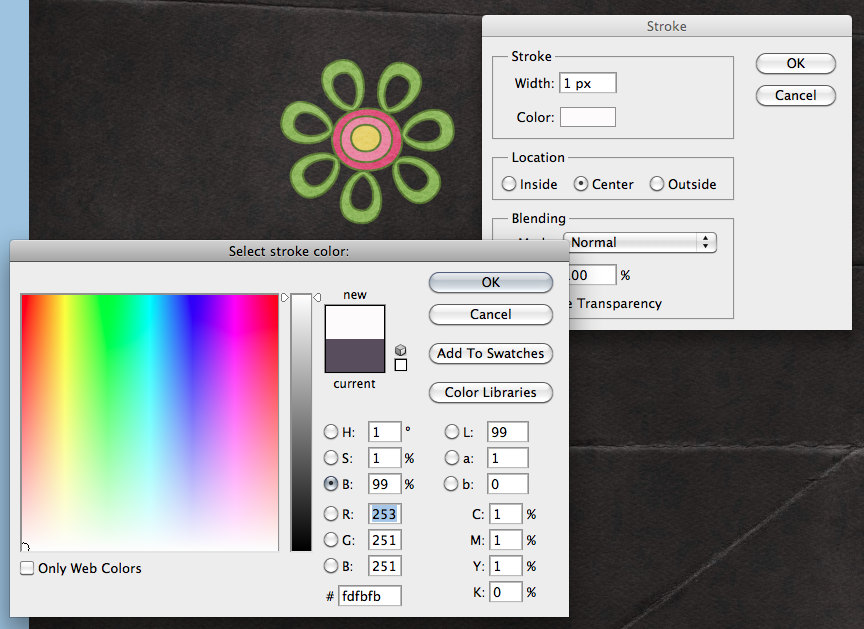
Task: Click the H degrees value field
Action: pos(385,431)
